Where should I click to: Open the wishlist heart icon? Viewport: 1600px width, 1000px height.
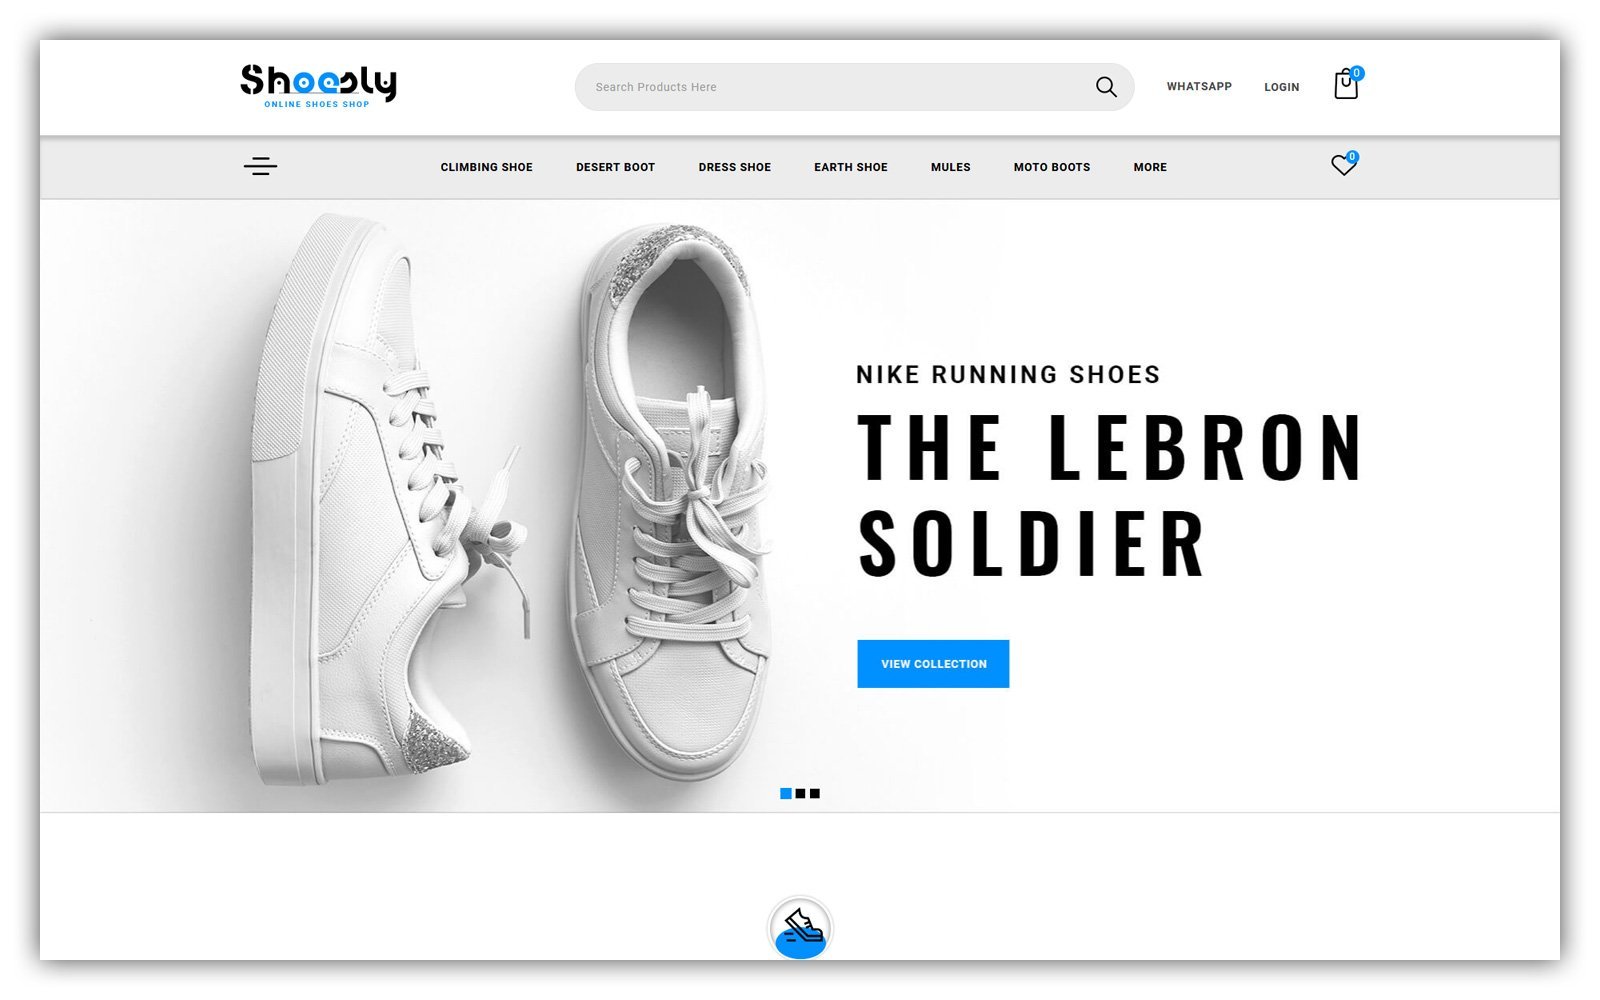coord(1344,165)
